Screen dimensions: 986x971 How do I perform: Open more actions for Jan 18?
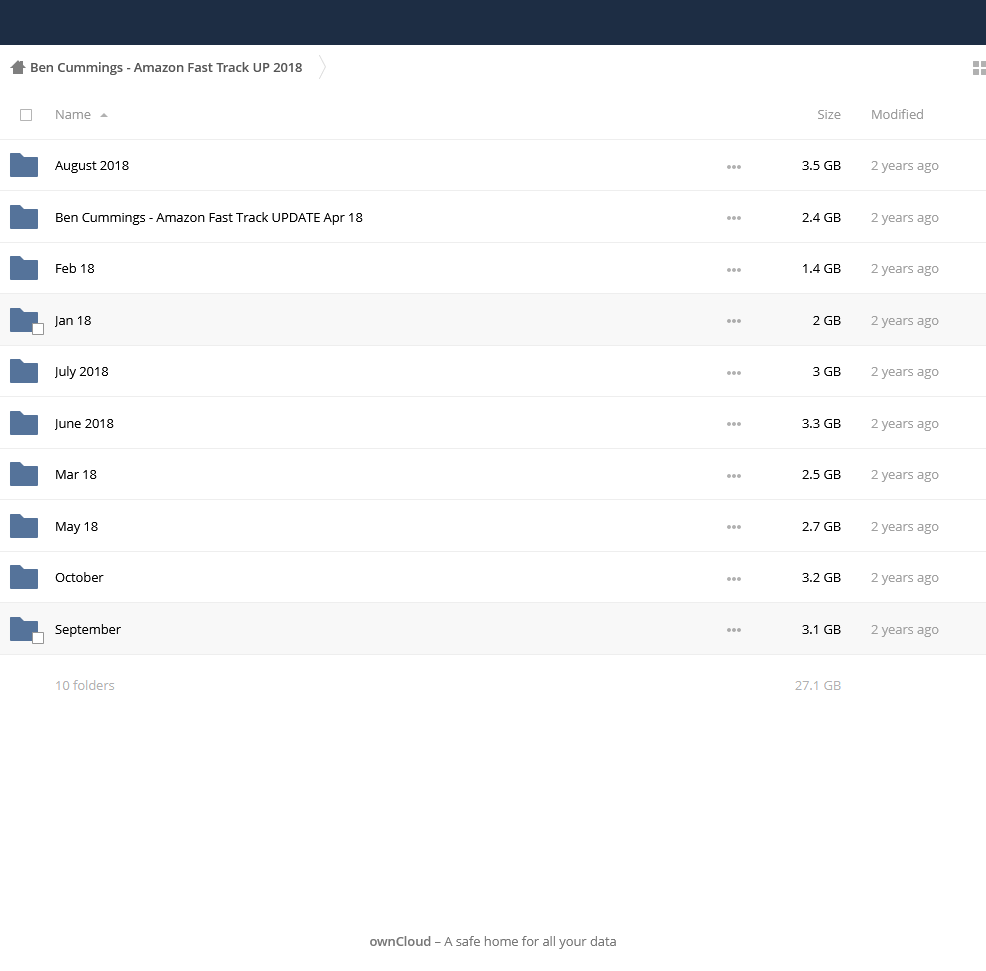(x=733, y=321)
